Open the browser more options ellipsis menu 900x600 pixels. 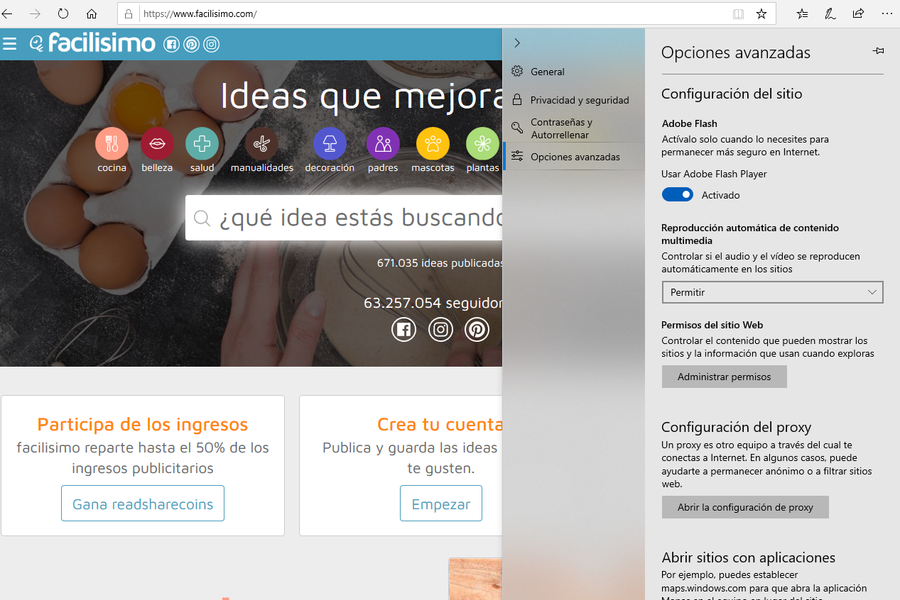885,14
